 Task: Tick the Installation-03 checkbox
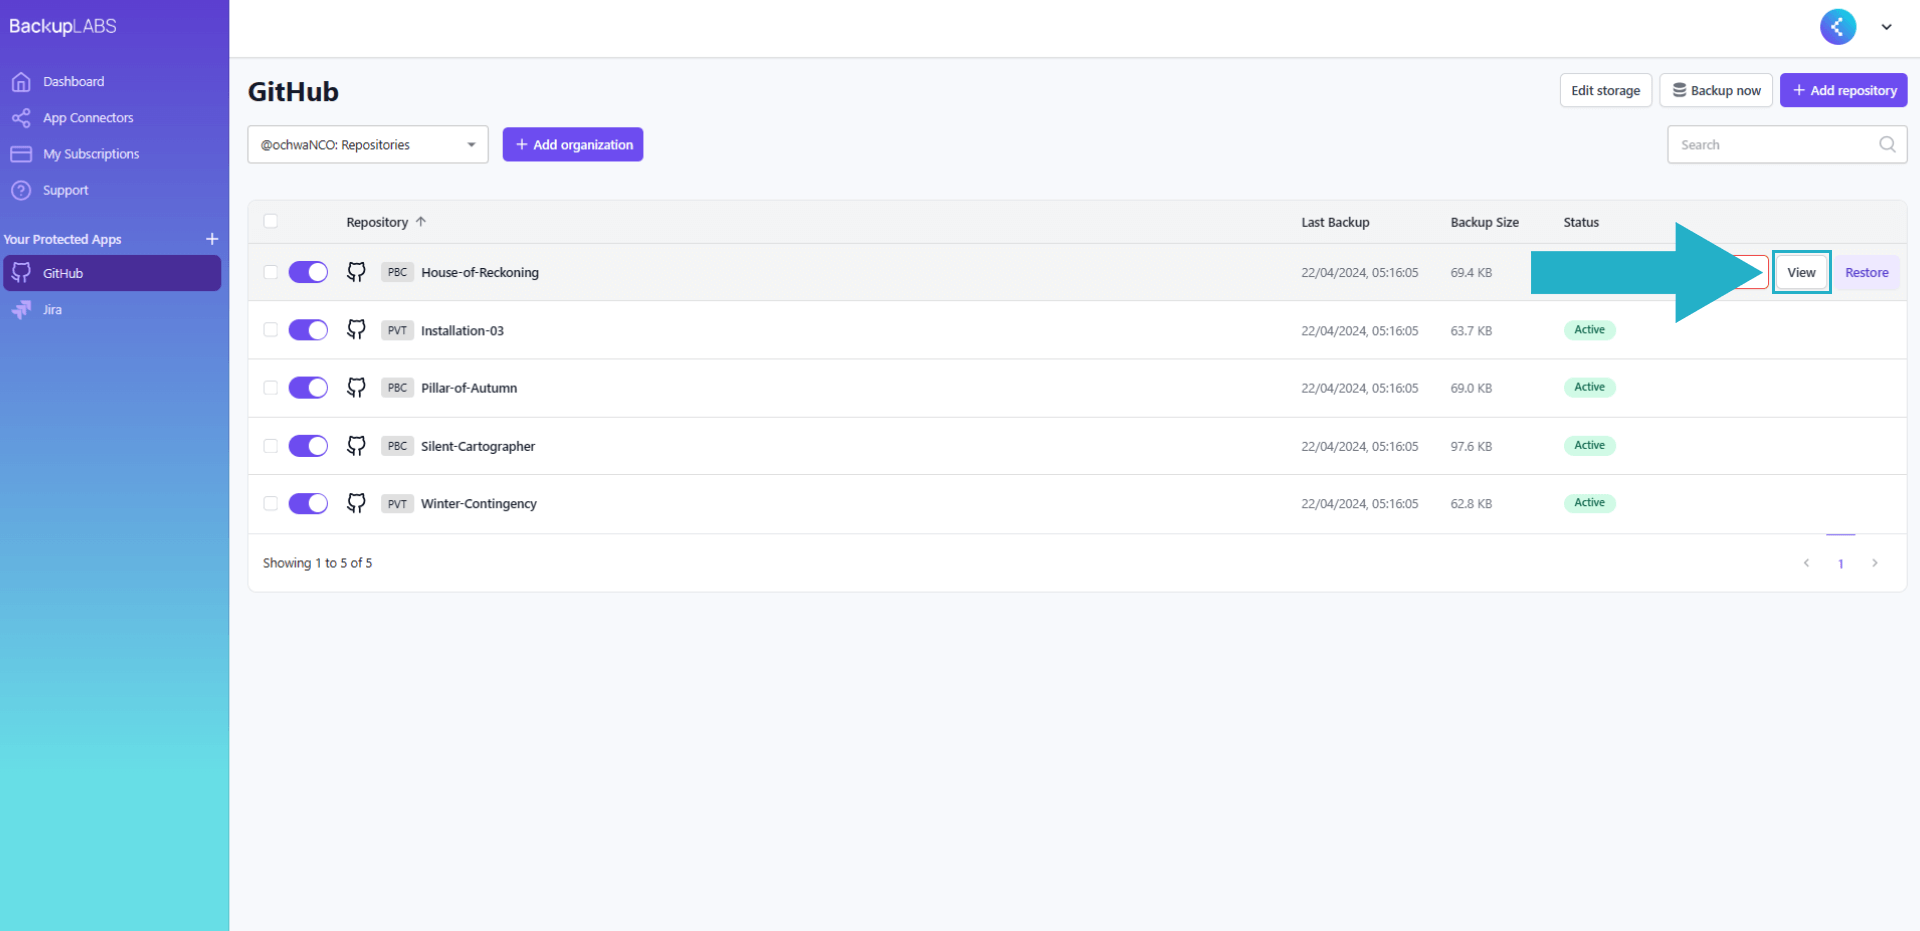click(270, 330)
